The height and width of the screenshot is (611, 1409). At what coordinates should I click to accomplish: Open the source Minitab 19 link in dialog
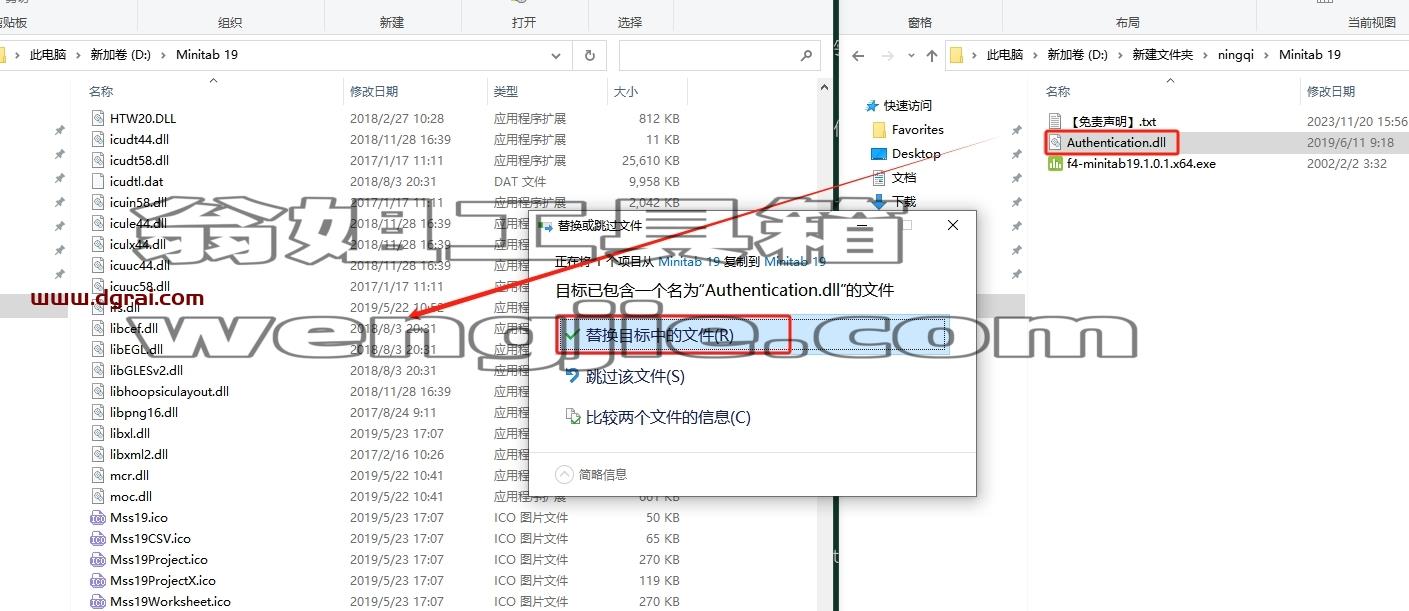[688, 261]
